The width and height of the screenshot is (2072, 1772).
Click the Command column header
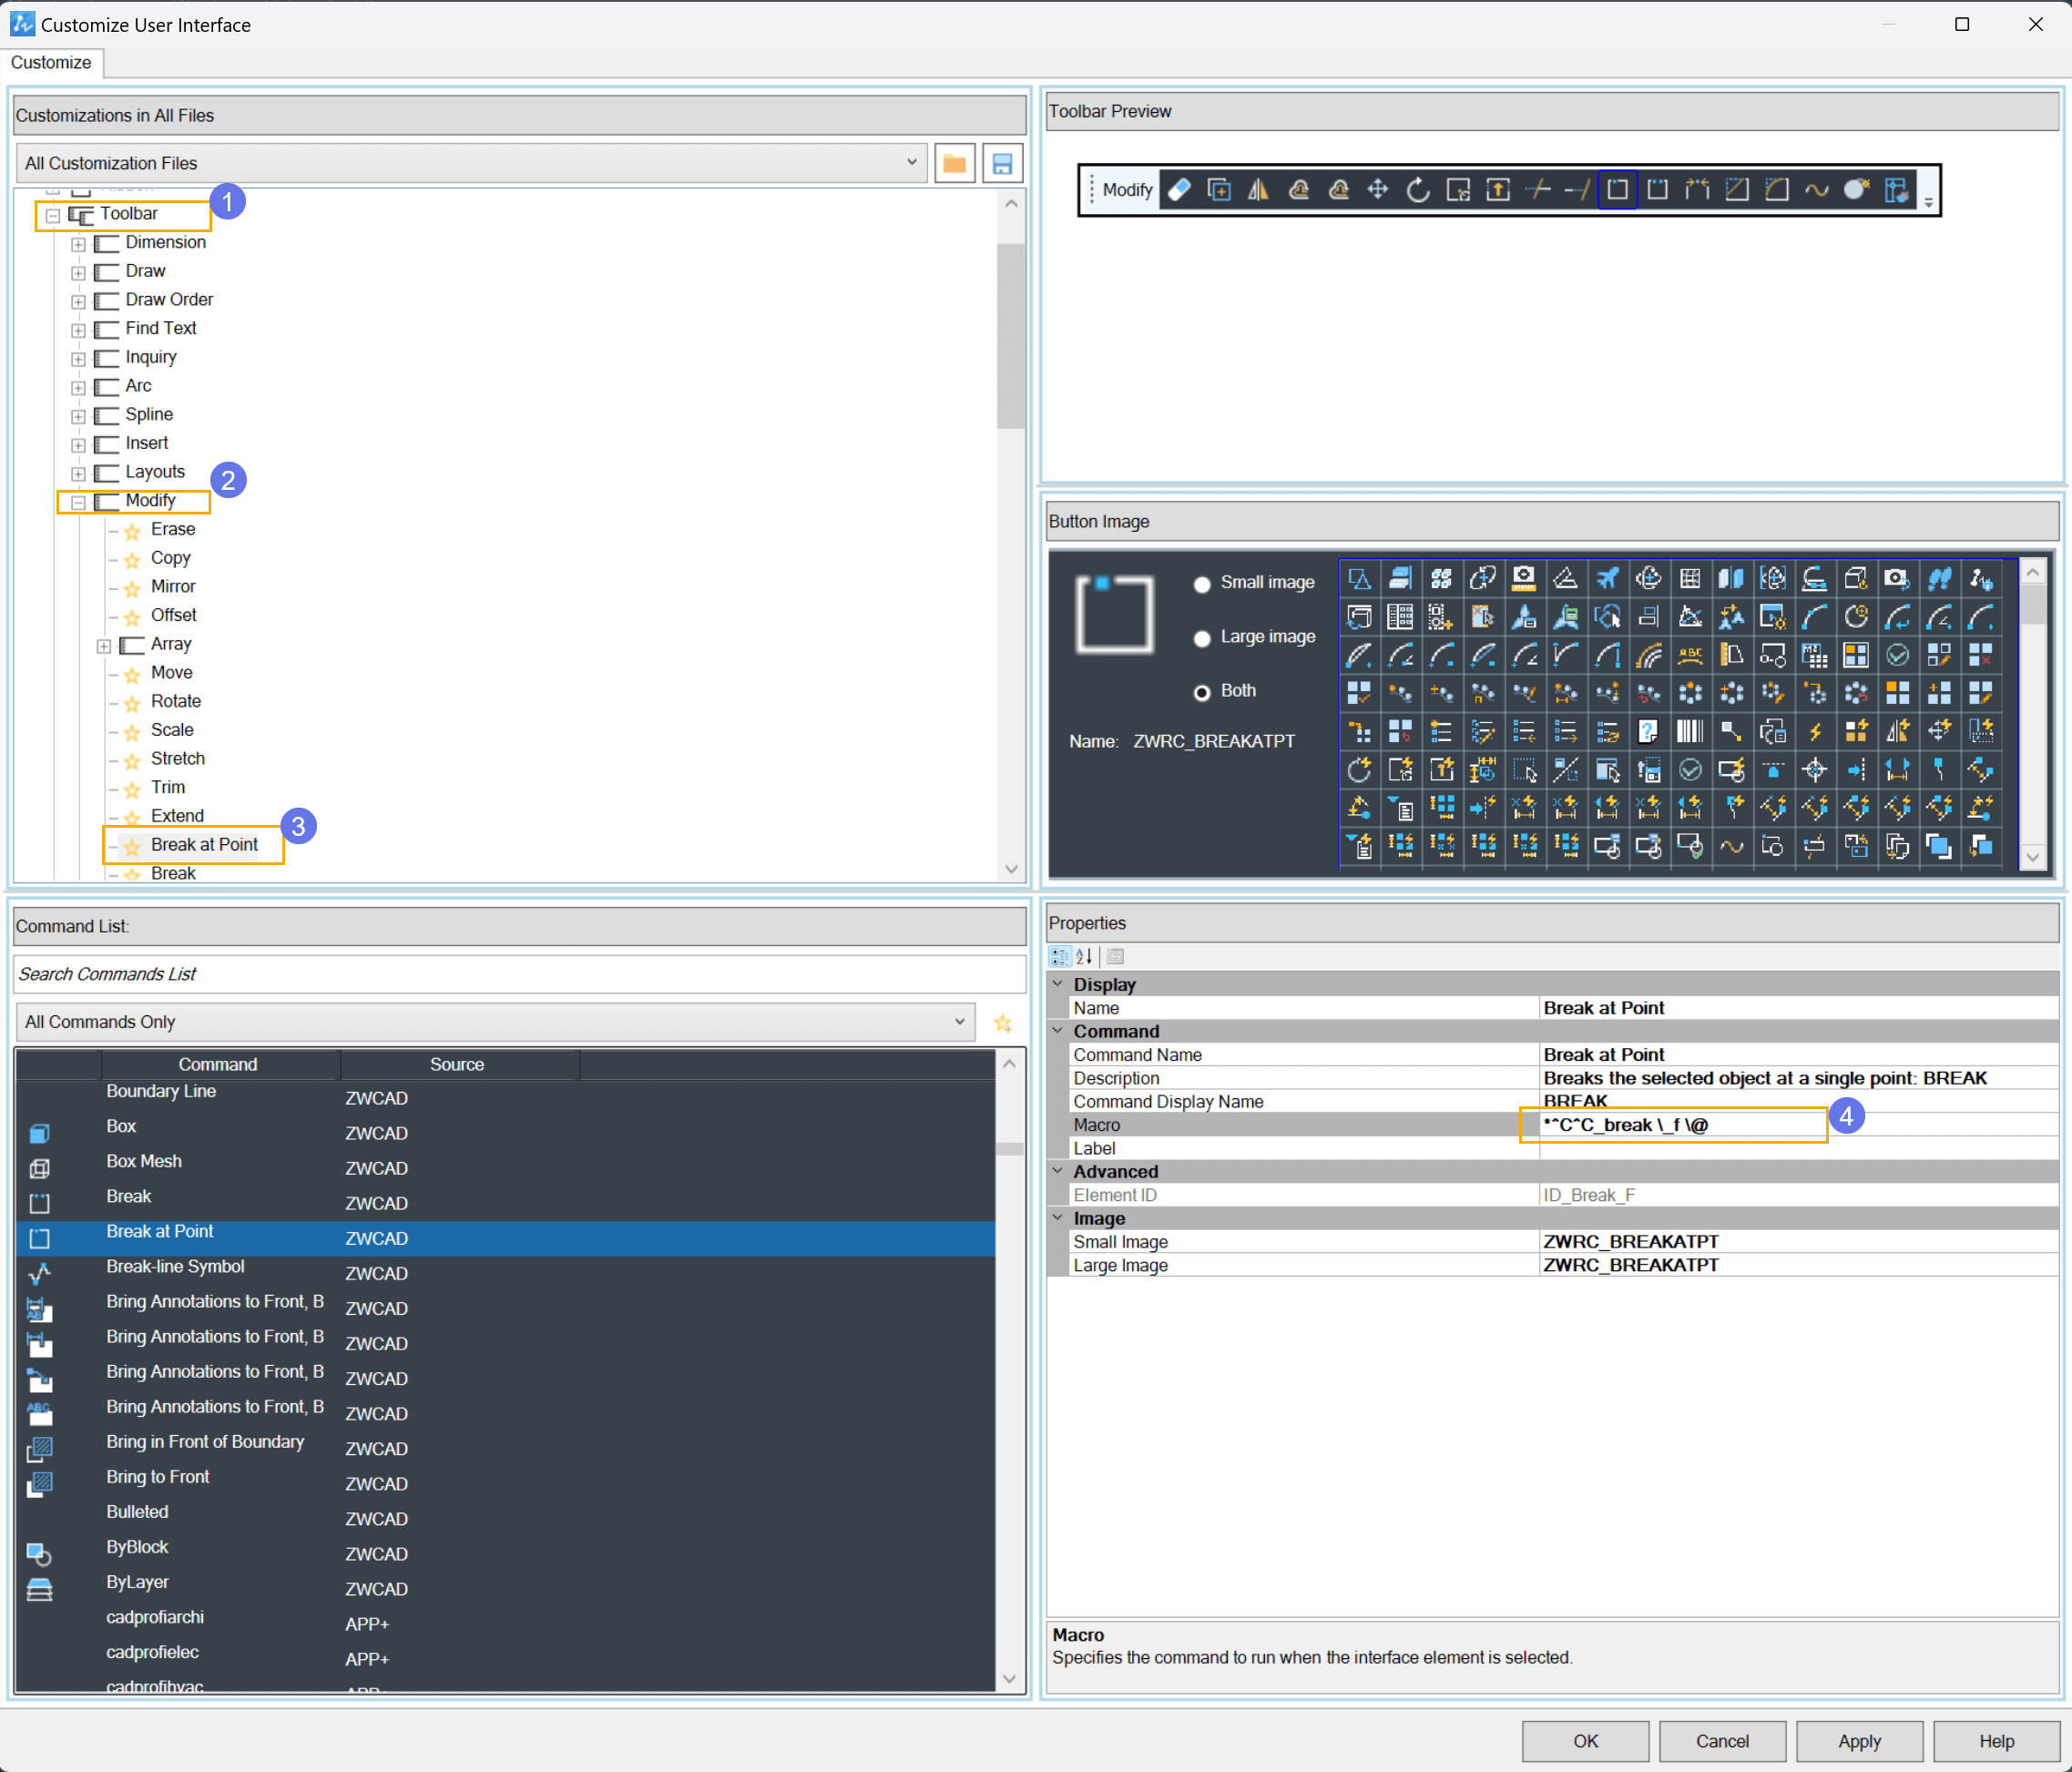(x=218, y=1065)
